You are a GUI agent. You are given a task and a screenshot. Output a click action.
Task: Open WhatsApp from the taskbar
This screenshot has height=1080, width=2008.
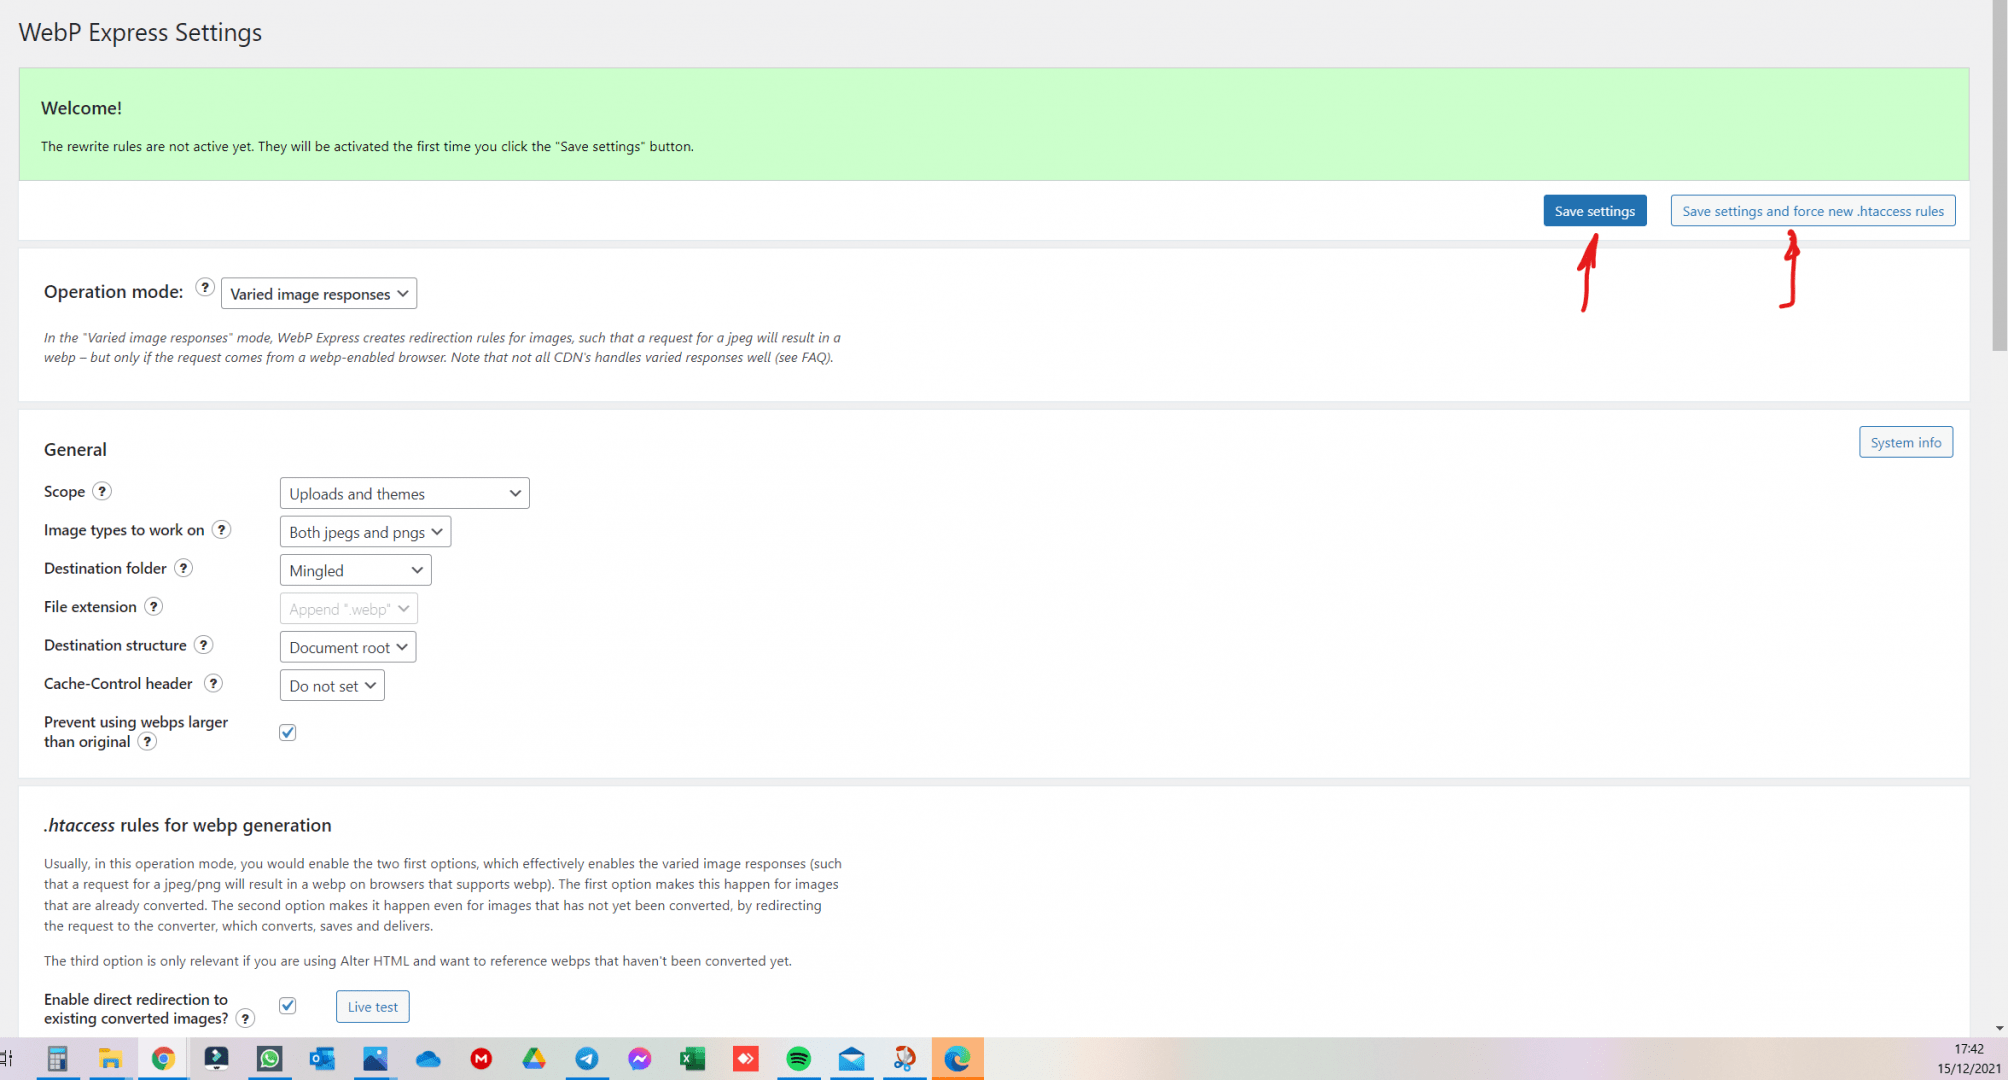(269, 1058)
